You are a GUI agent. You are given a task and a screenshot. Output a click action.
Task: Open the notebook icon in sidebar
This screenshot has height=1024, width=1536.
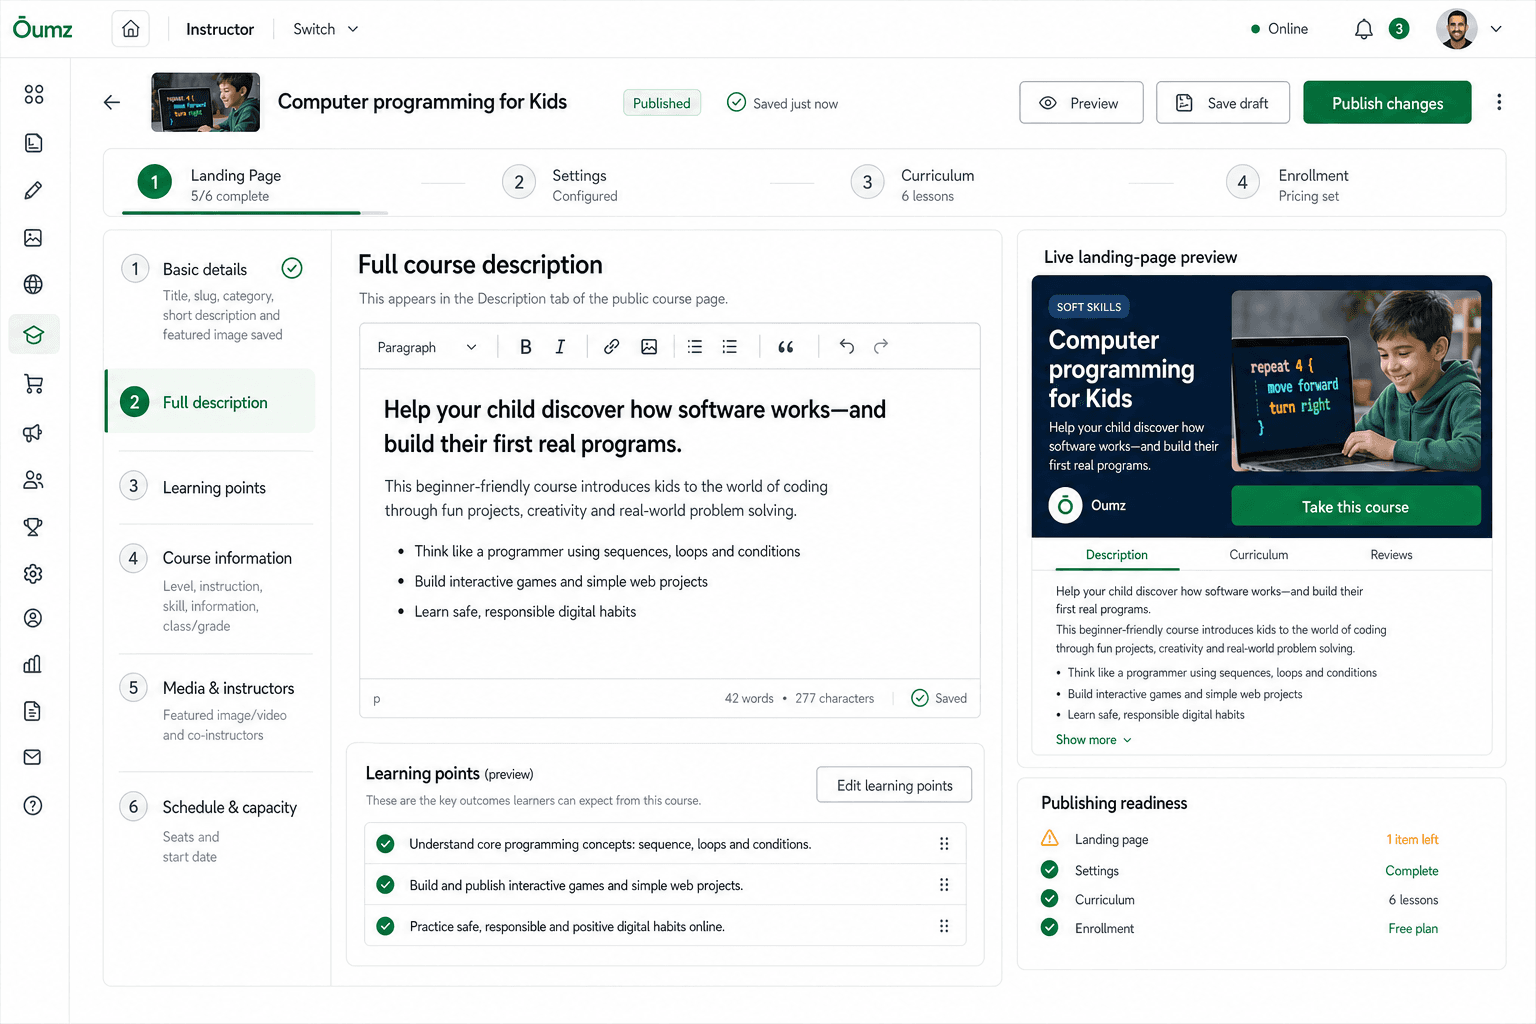coord(33,143)
